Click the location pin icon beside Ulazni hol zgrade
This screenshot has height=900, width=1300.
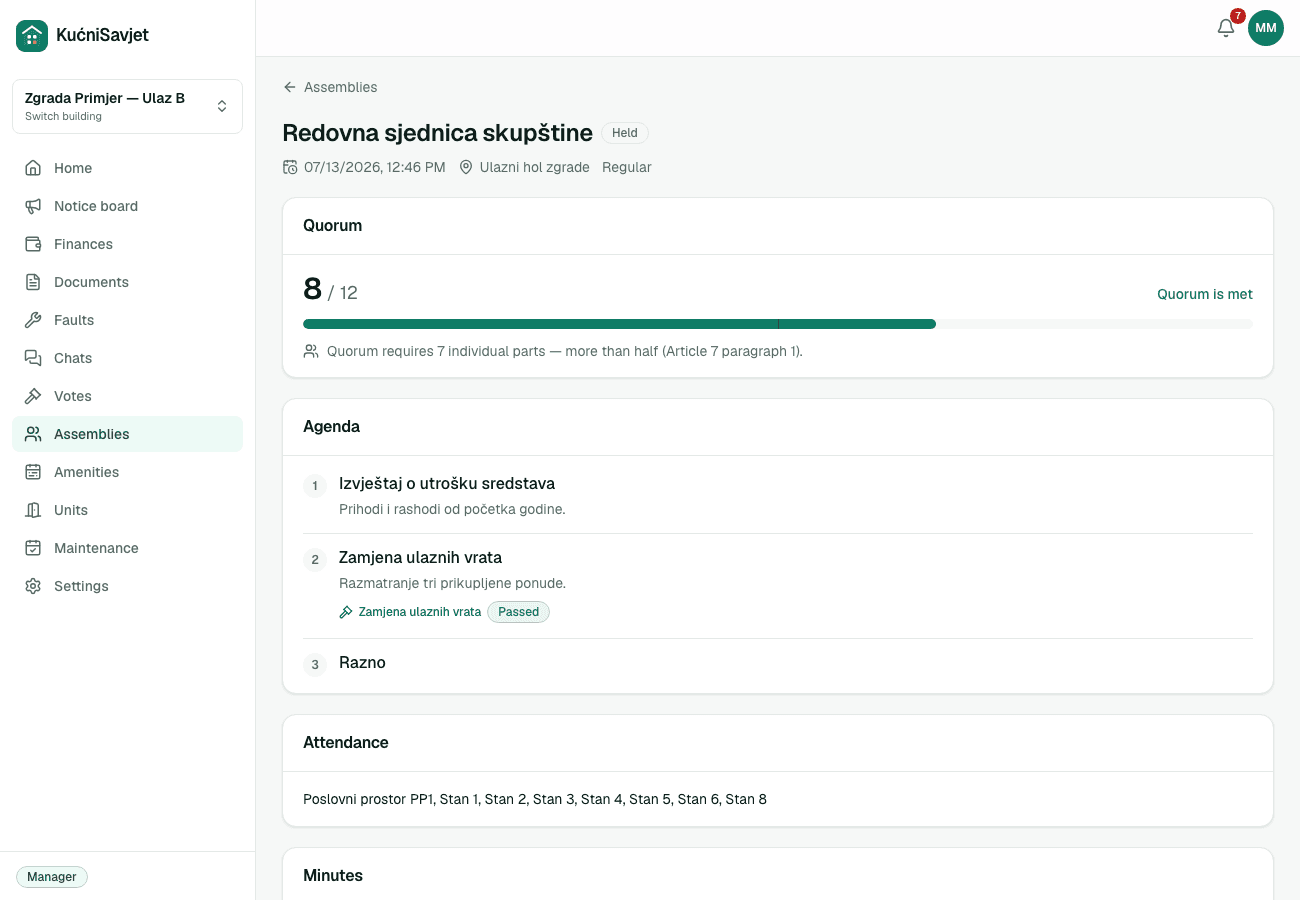(x=466, y=167)
